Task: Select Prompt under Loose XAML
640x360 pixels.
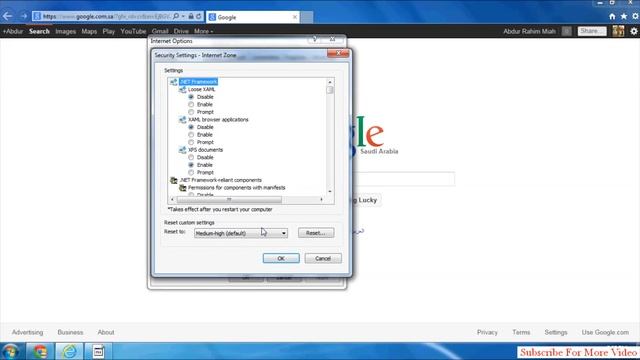Action: (x=191, y=112)
